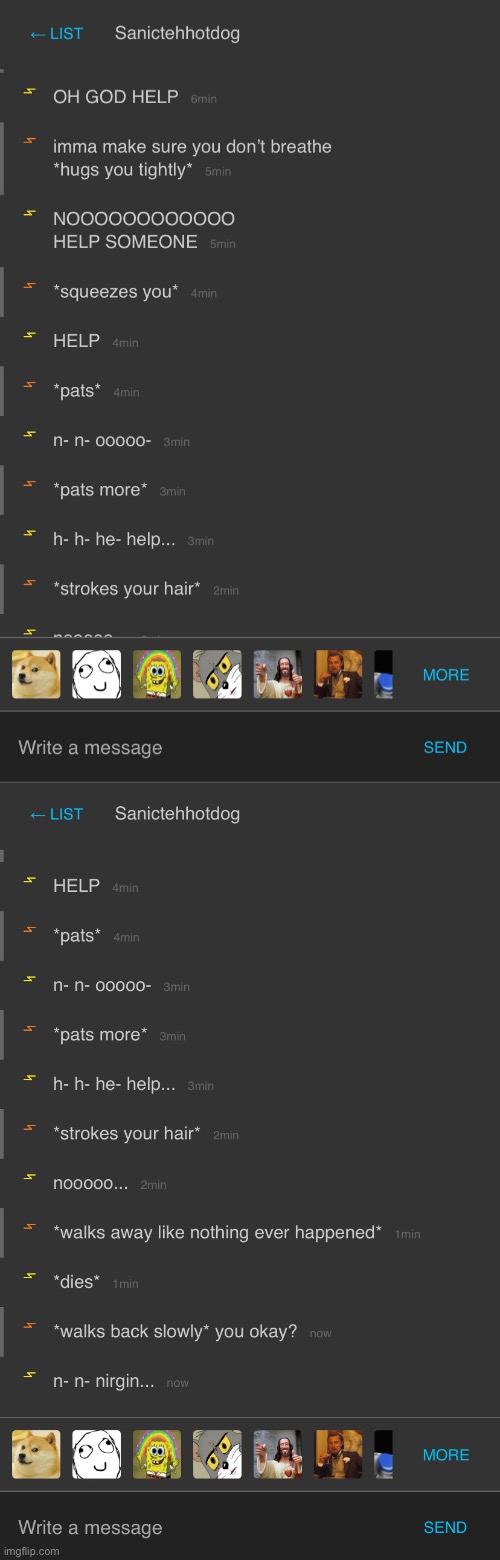The image size is (500, 1560).
Task: Click SEND in the upper chat
Action: click(445, 747)
